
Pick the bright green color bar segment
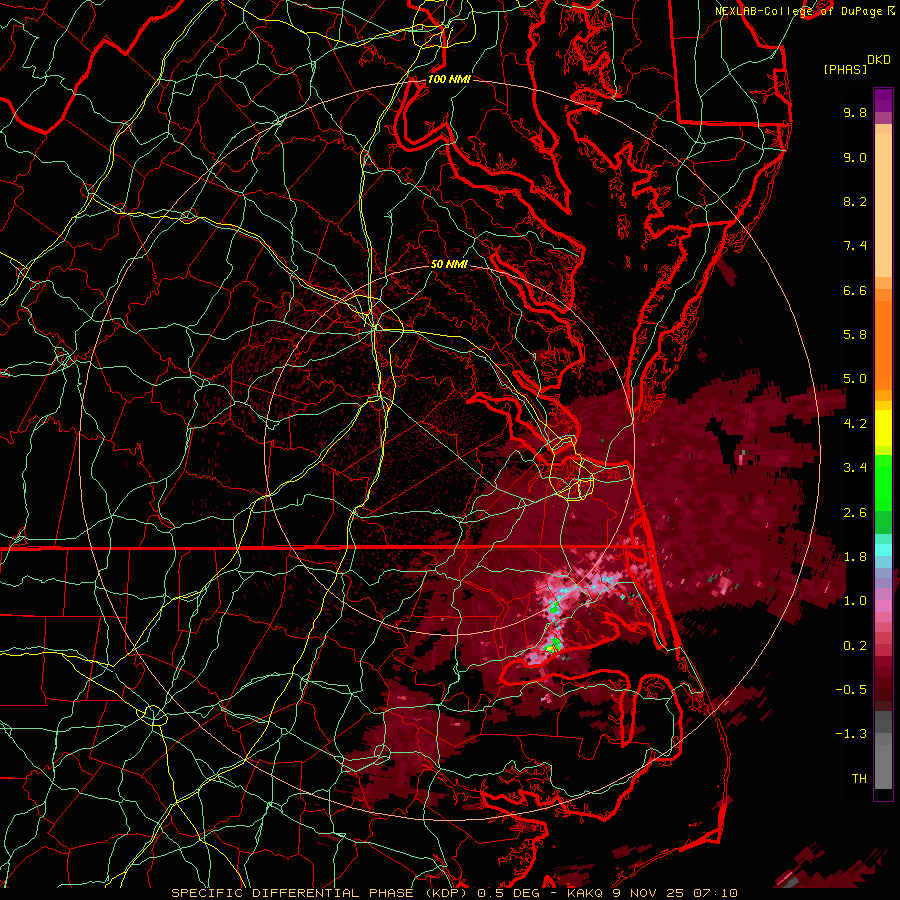click(x=883, y=483)
